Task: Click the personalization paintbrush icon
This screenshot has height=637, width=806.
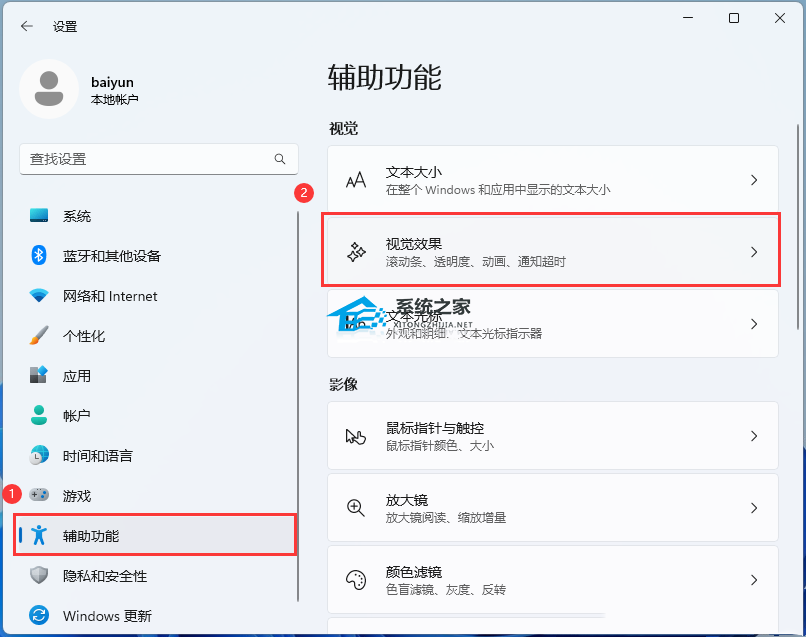Action: point(39,336)
